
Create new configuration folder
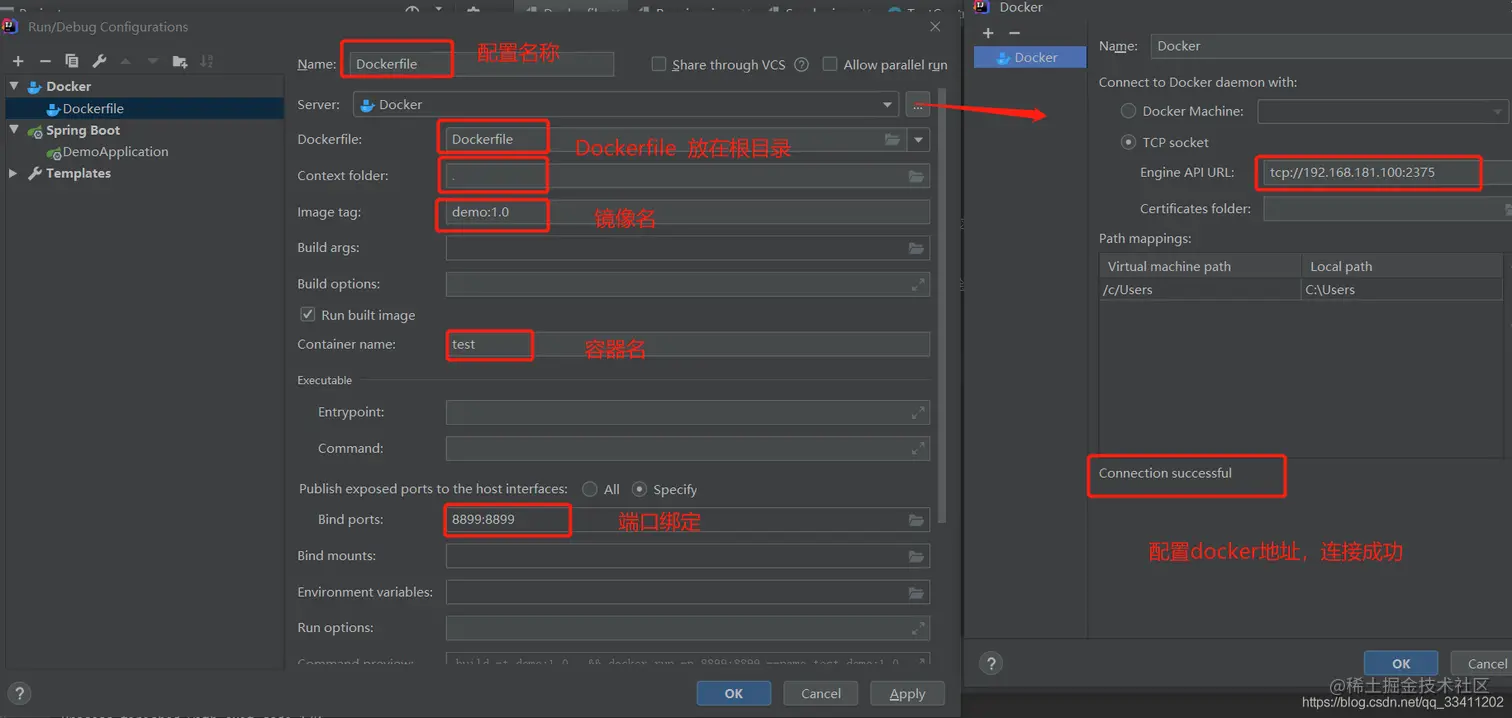tap(180, 62)
